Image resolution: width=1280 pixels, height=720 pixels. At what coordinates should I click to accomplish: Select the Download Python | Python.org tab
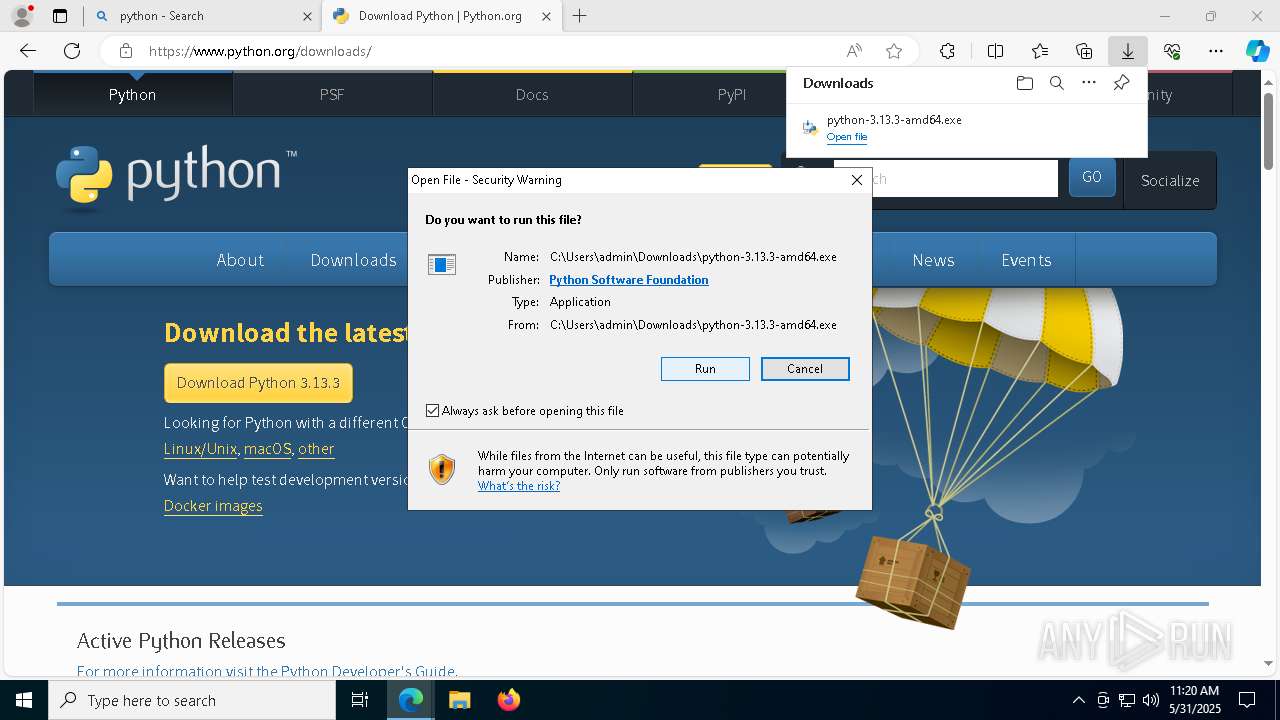(440, 16)
